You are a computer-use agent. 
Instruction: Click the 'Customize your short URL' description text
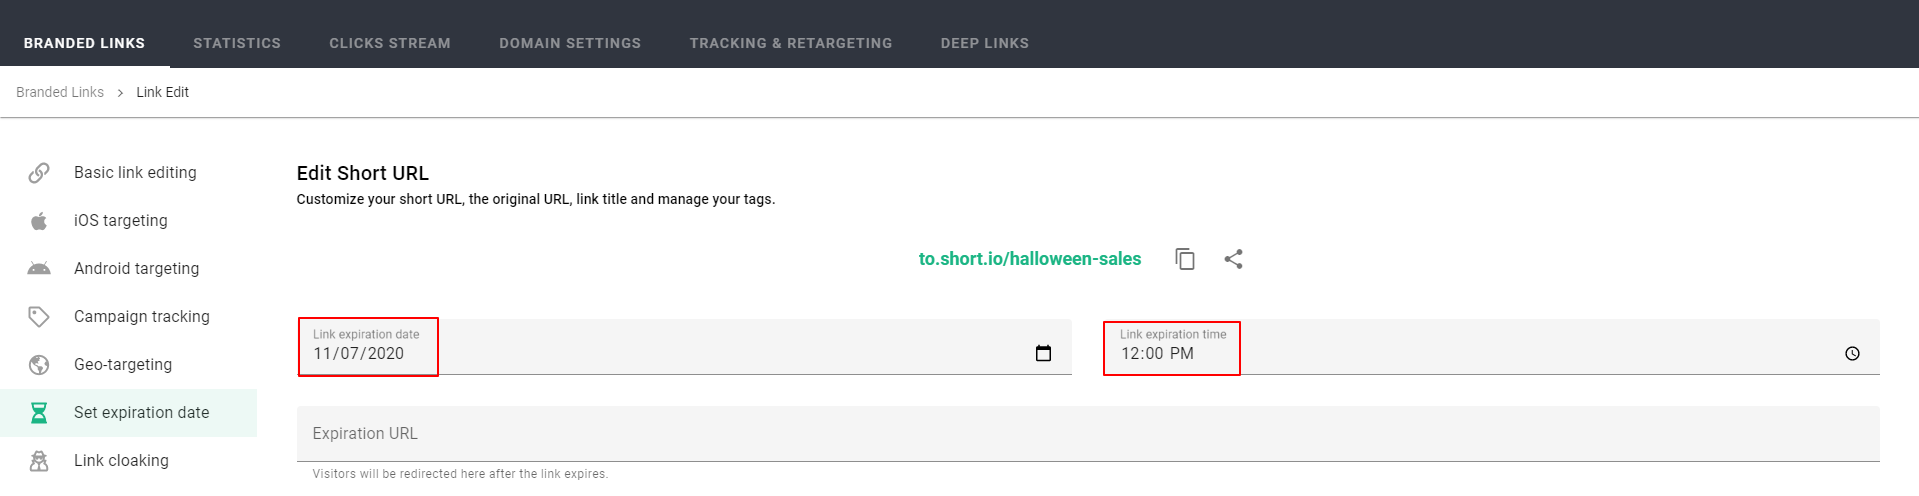coord(536,199)
